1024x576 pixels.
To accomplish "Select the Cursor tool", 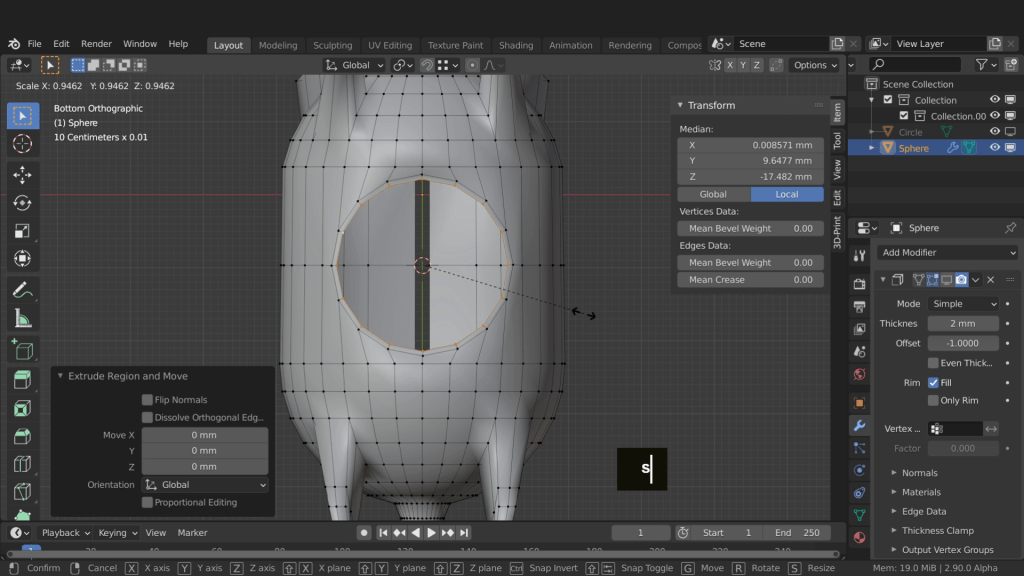I will (x=22, y=144).
